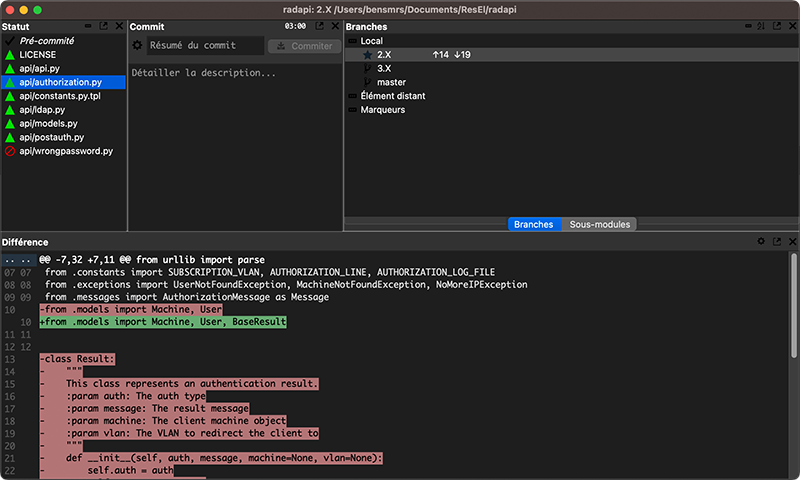Switch to the Branches tab
Viewport: 800px width, 480px height.
534,224
